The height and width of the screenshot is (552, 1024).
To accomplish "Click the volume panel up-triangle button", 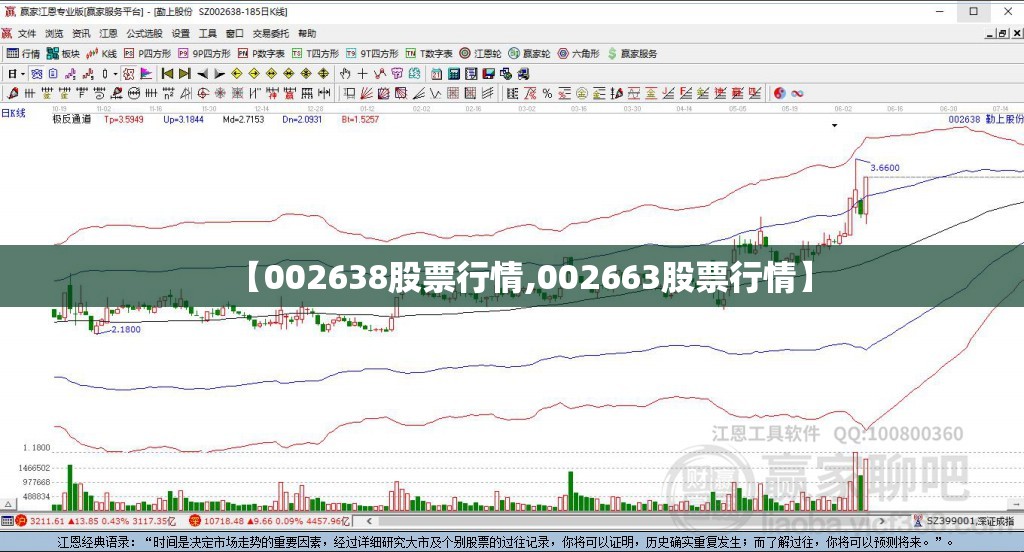I will tap(8, 504).
